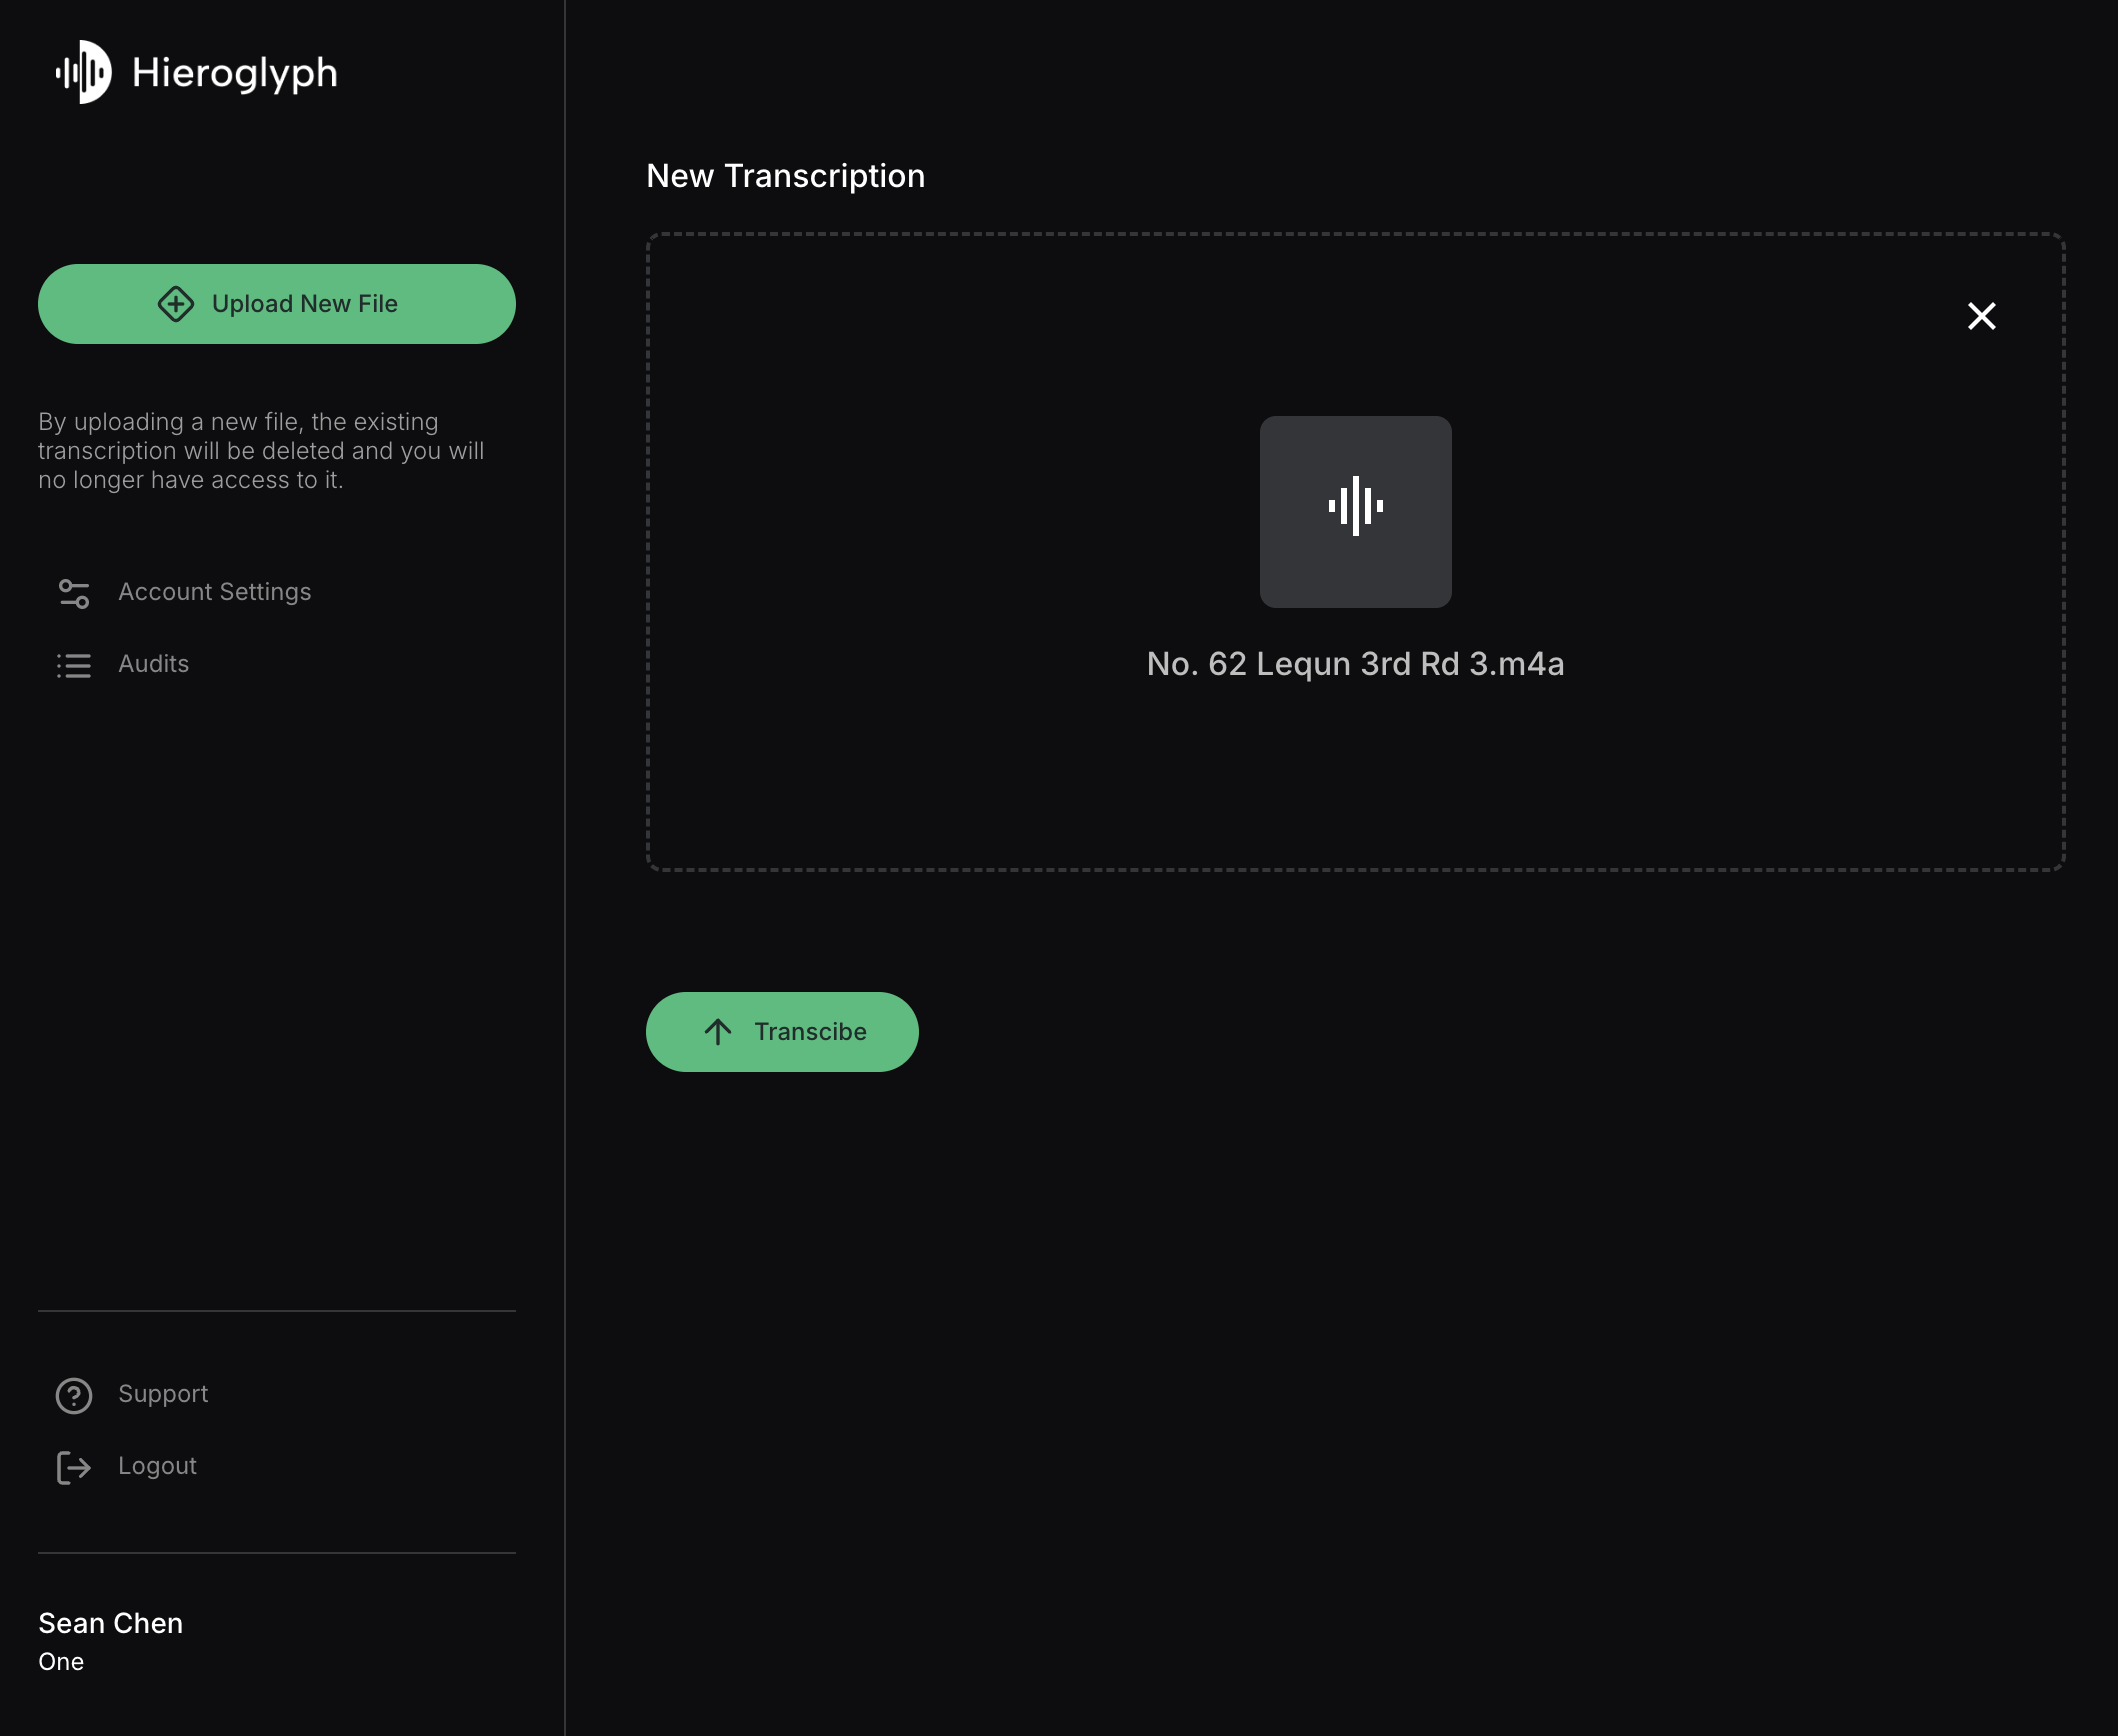Click the Hieroglyph brand name text

pyautogui.click(x=234, y=72)
